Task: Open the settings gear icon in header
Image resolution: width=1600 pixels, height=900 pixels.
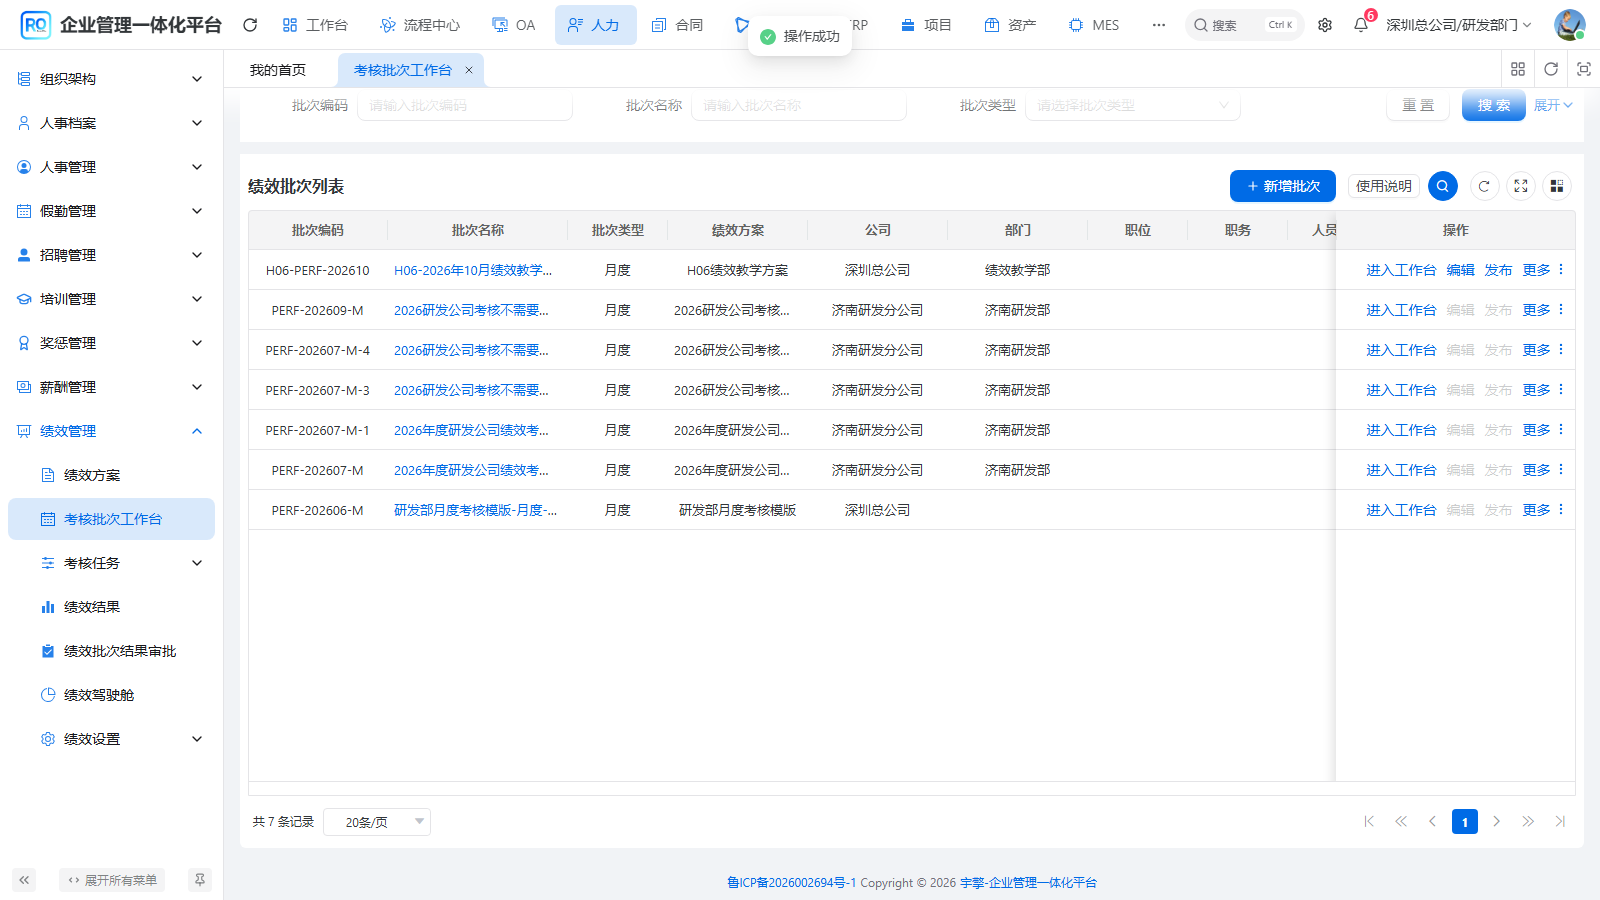Action: (x=1325, y=25)
